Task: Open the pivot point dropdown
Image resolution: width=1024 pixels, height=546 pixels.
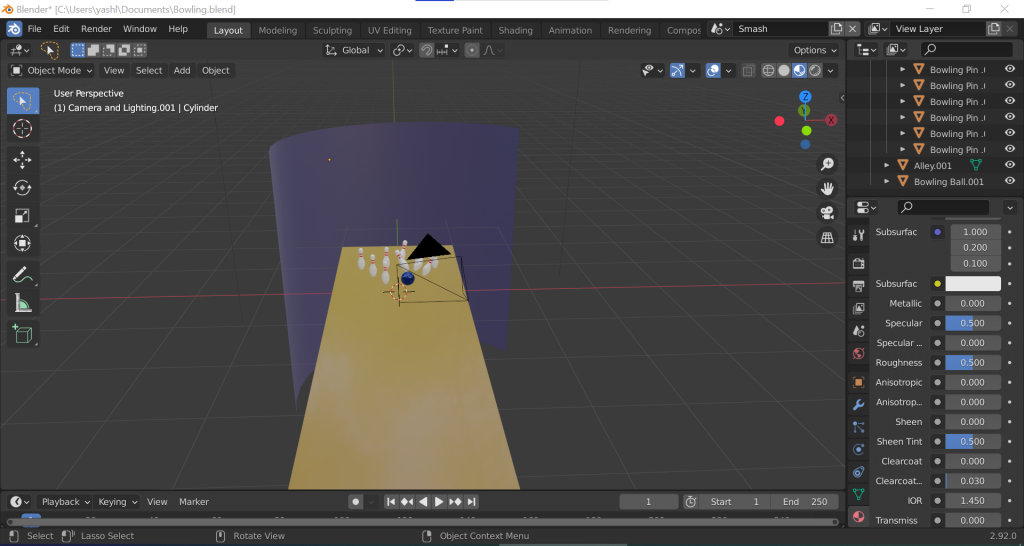Action: [402, 50]
